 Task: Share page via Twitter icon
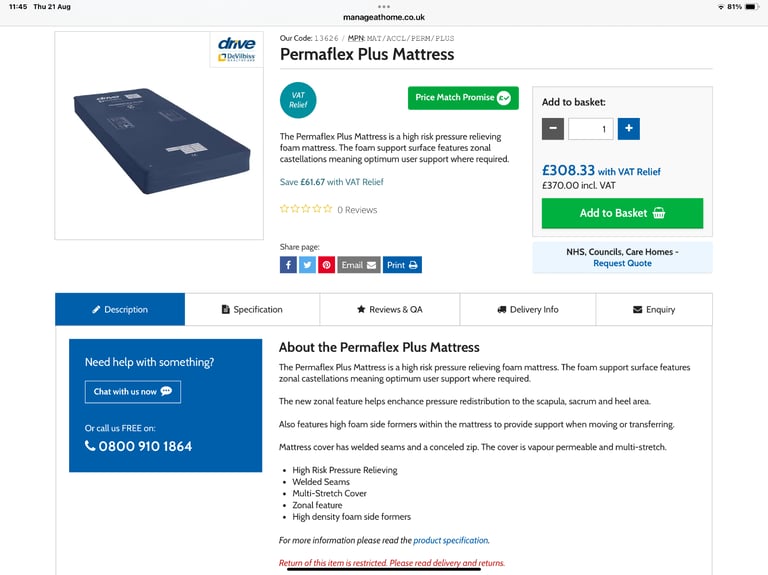307,265
